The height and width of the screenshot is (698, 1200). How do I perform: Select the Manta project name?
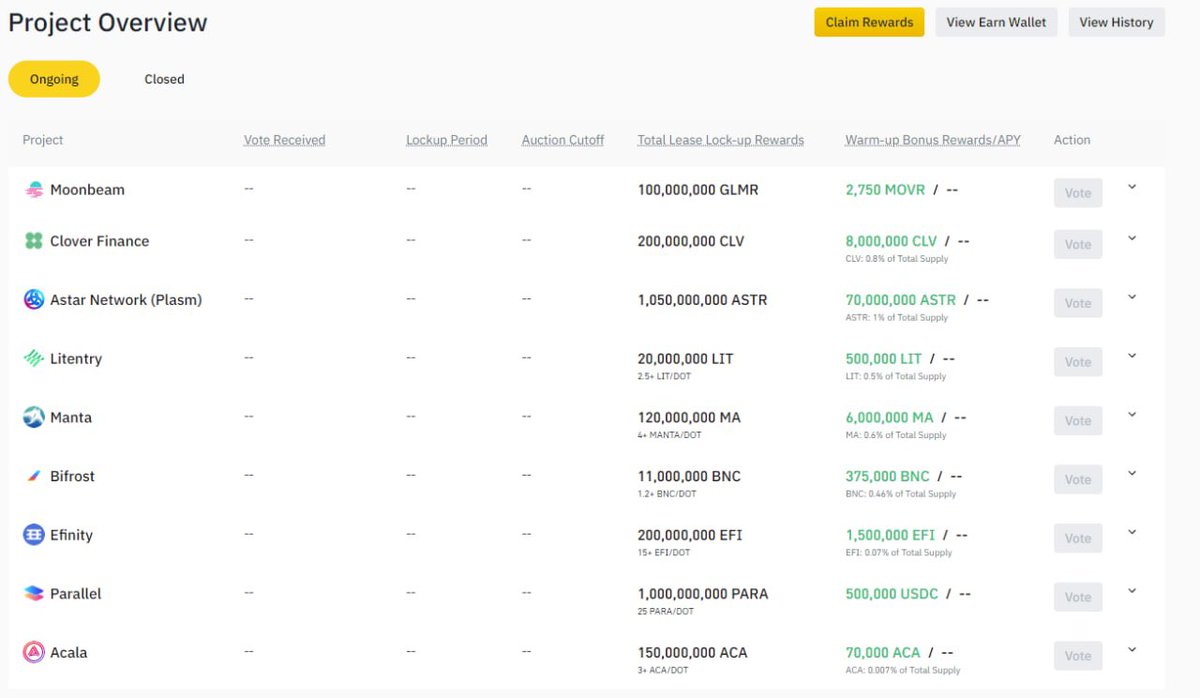71,417
